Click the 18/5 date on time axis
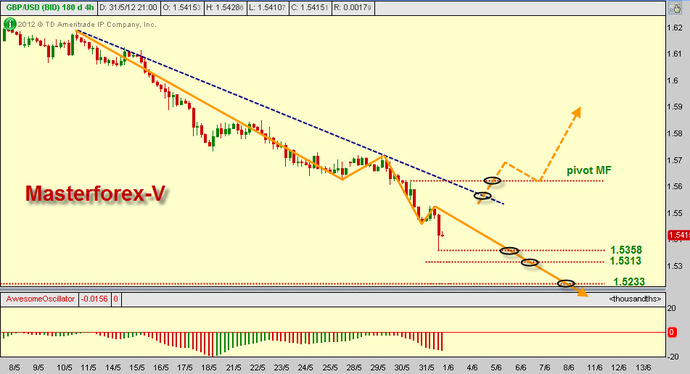The height and width of the screenshot is (374, 690). pyautogui.click(x=209, y=367)
